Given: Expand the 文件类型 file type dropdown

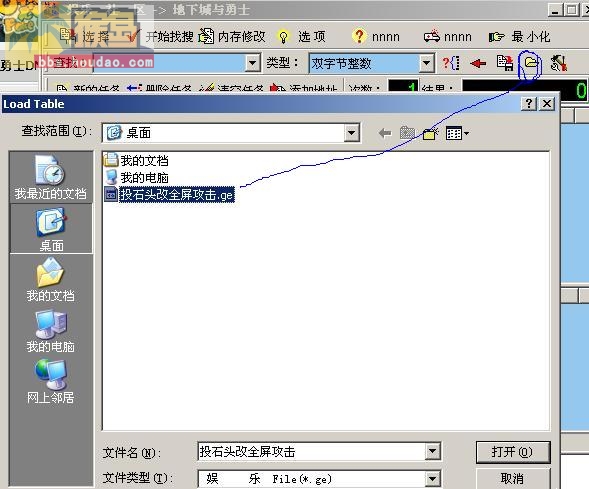Looking at the screenshot, I should tap(432, 478).
